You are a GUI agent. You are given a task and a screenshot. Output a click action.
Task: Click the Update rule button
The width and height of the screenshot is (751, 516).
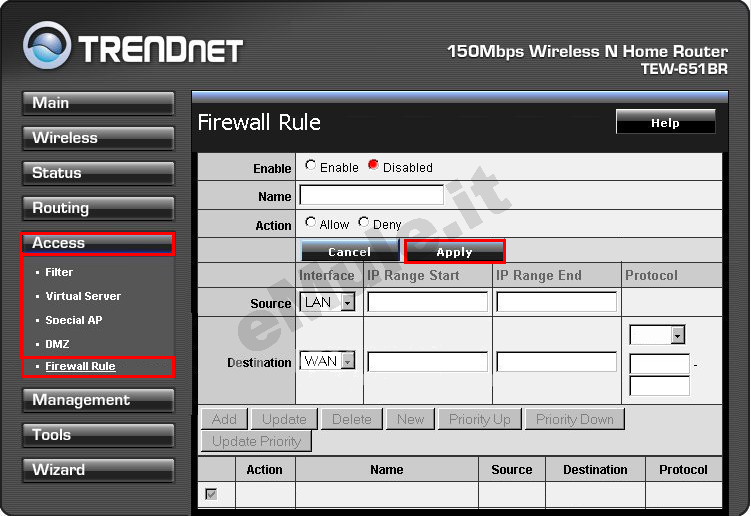pyautogui.click(x=284, y=419)
